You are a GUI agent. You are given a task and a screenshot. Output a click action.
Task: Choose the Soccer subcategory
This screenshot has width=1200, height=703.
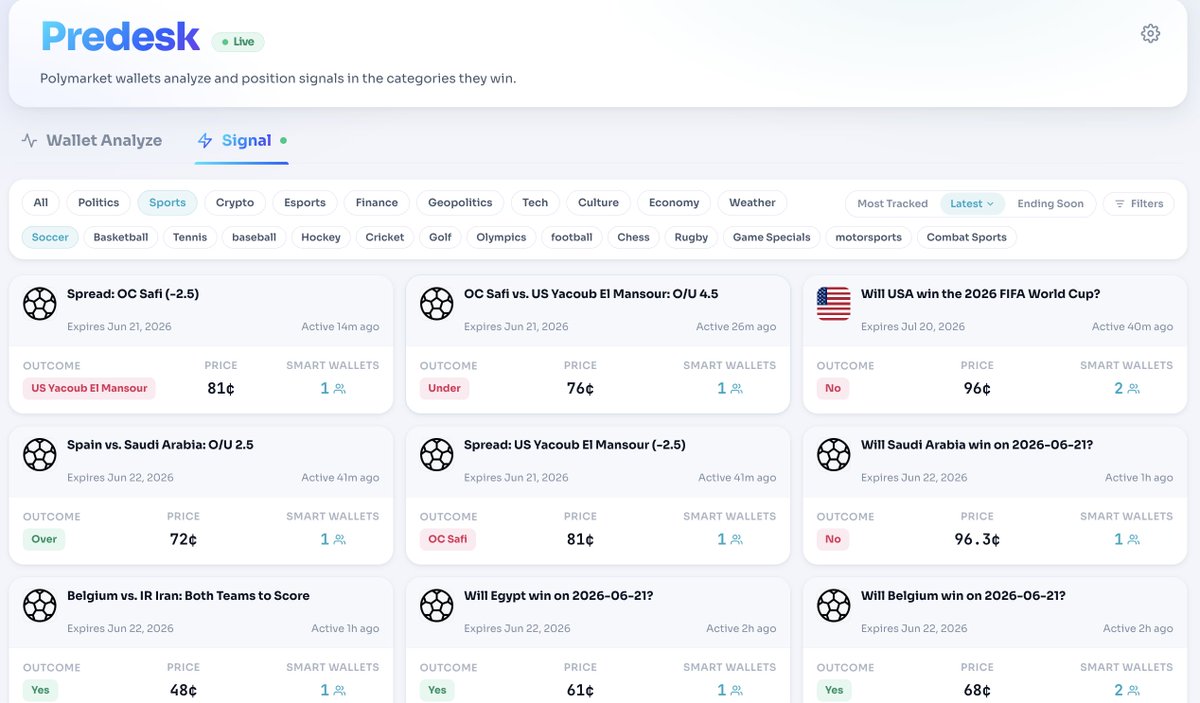coord(50,238)
